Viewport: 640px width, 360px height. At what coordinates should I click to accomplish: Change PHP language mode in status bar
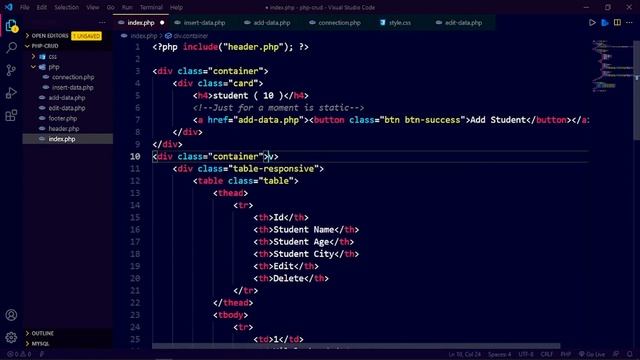point(565,354)
